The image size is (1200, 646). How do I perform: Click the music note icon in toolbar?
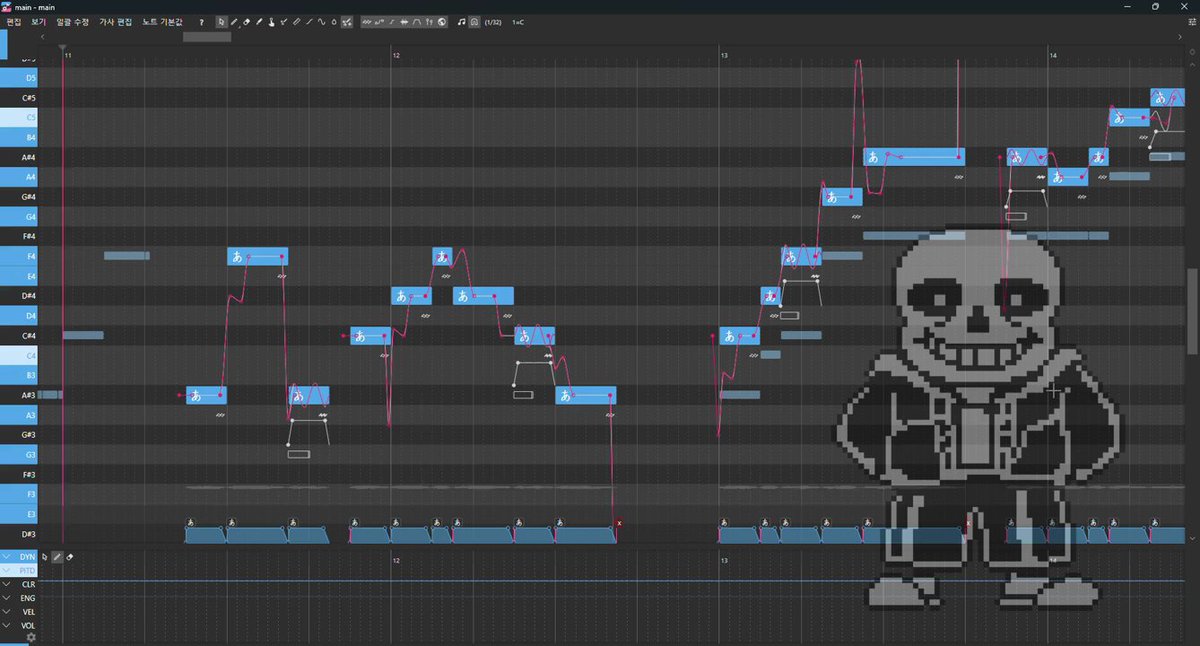point(461,21)
